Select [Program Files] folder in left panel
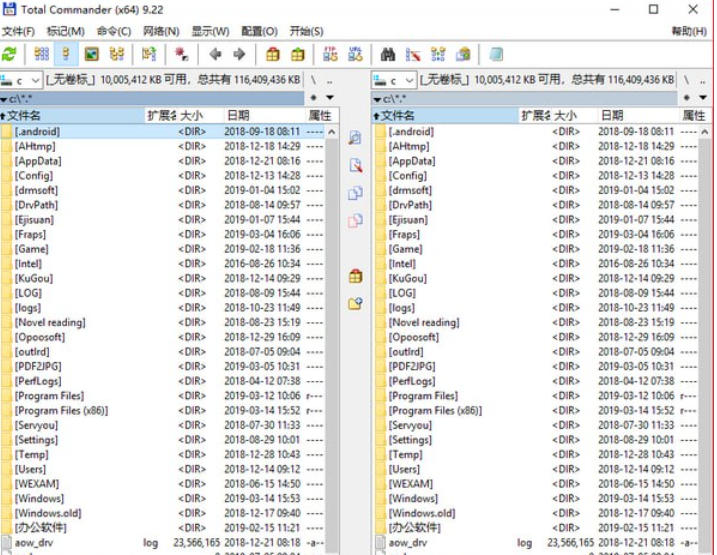717x555 pixels. click(x=162, y=396)
